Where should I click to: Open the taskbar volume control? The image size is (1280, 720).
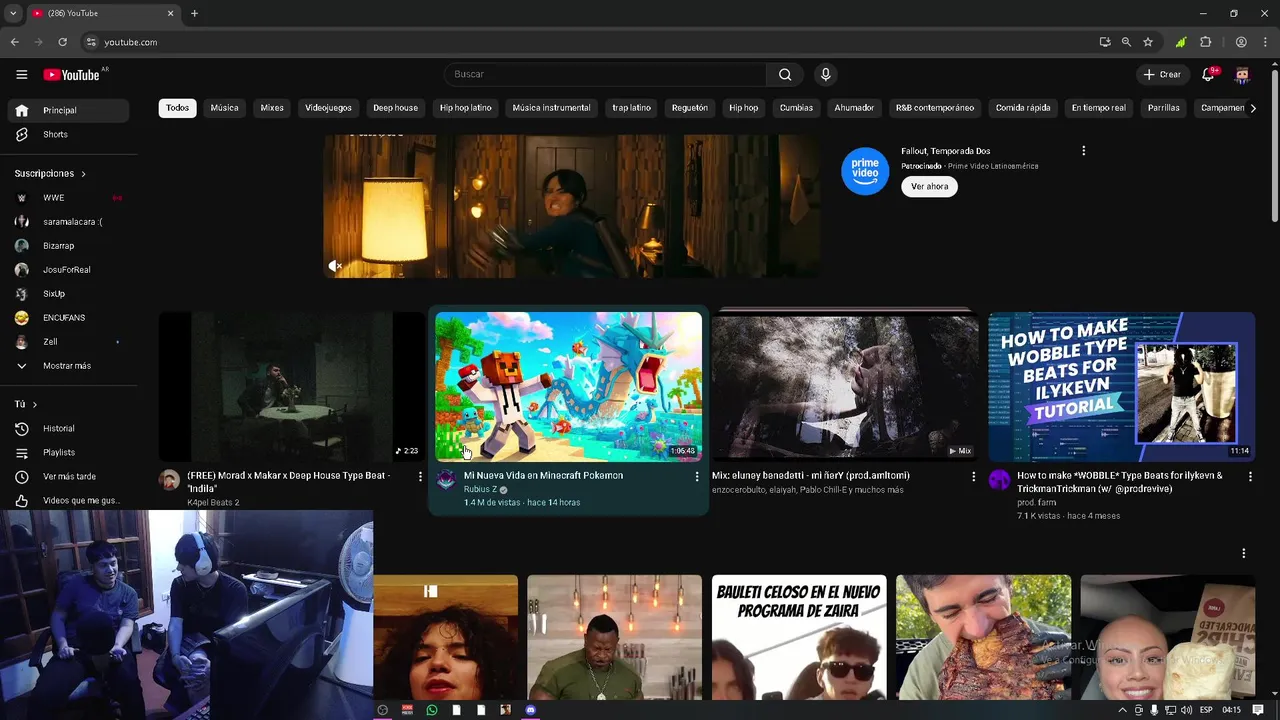pyautogui.click(x=1186, y=710)
